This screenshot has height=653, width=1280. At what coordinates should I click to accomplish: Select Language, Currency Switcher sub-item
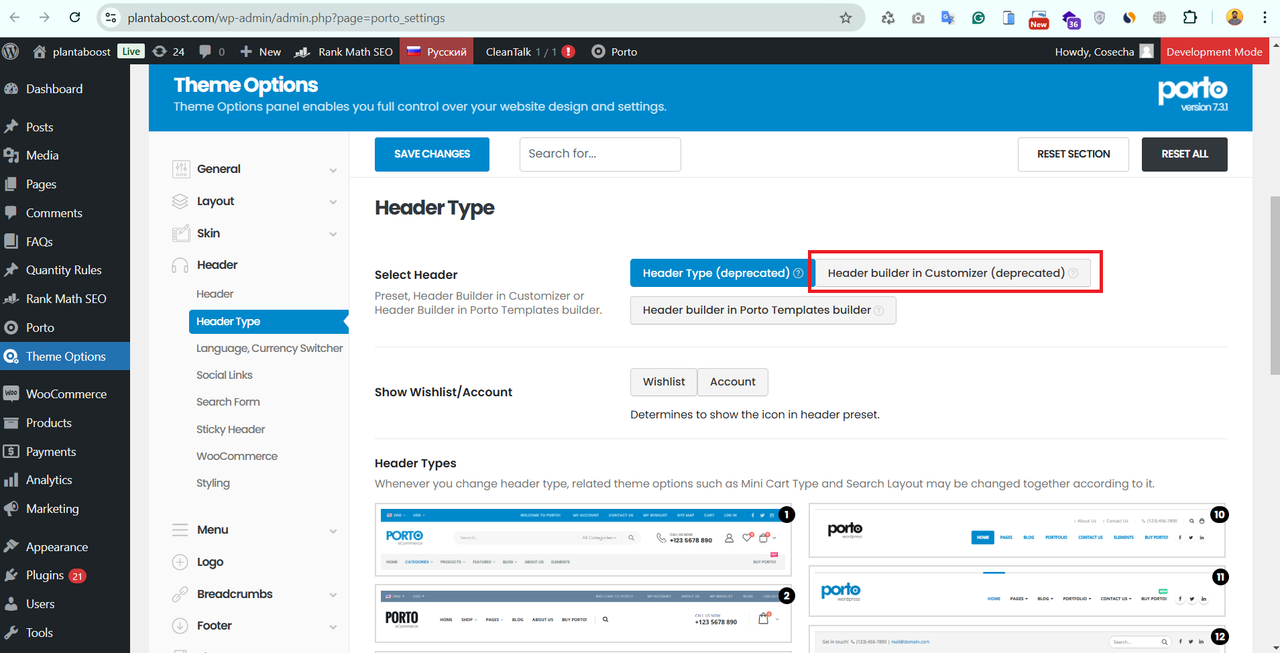click(x=269, y=348)
